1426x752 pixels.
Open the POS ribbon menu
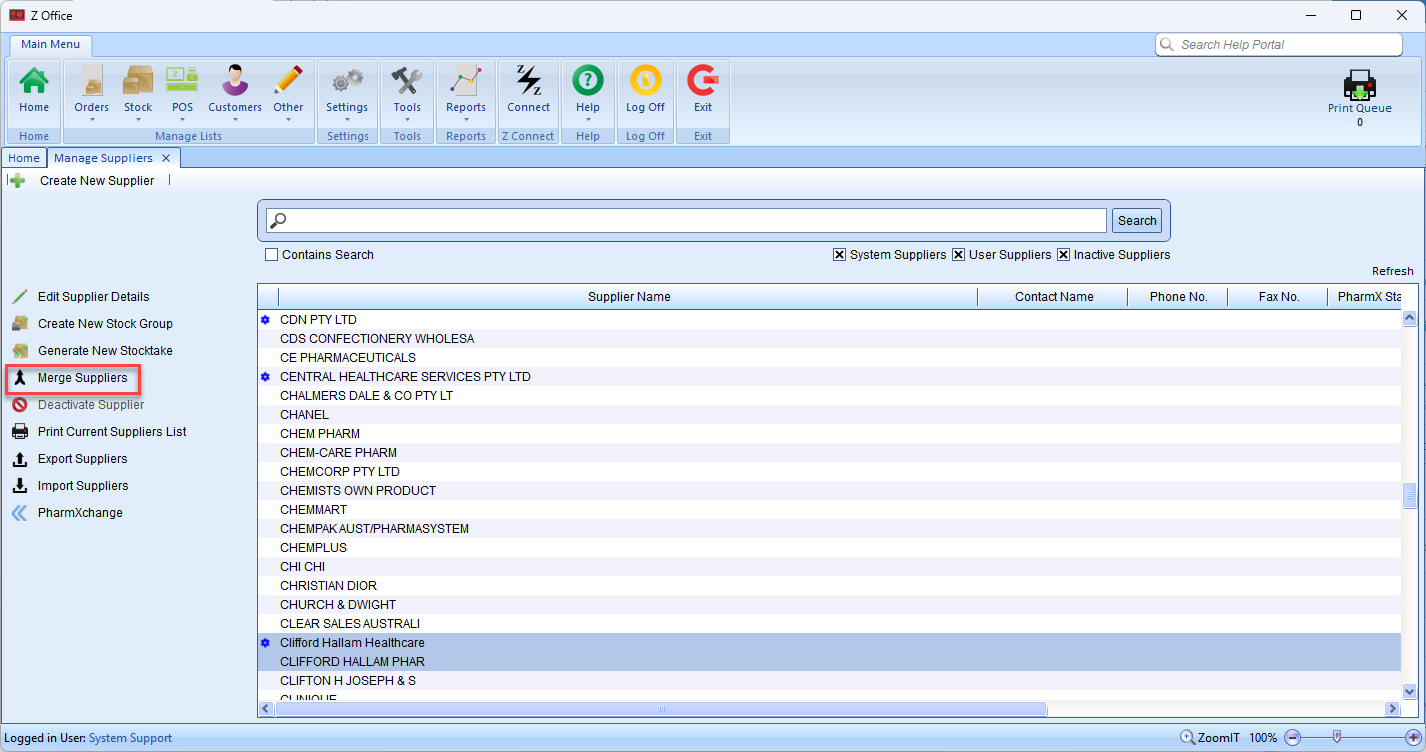(x=182, y=92)
